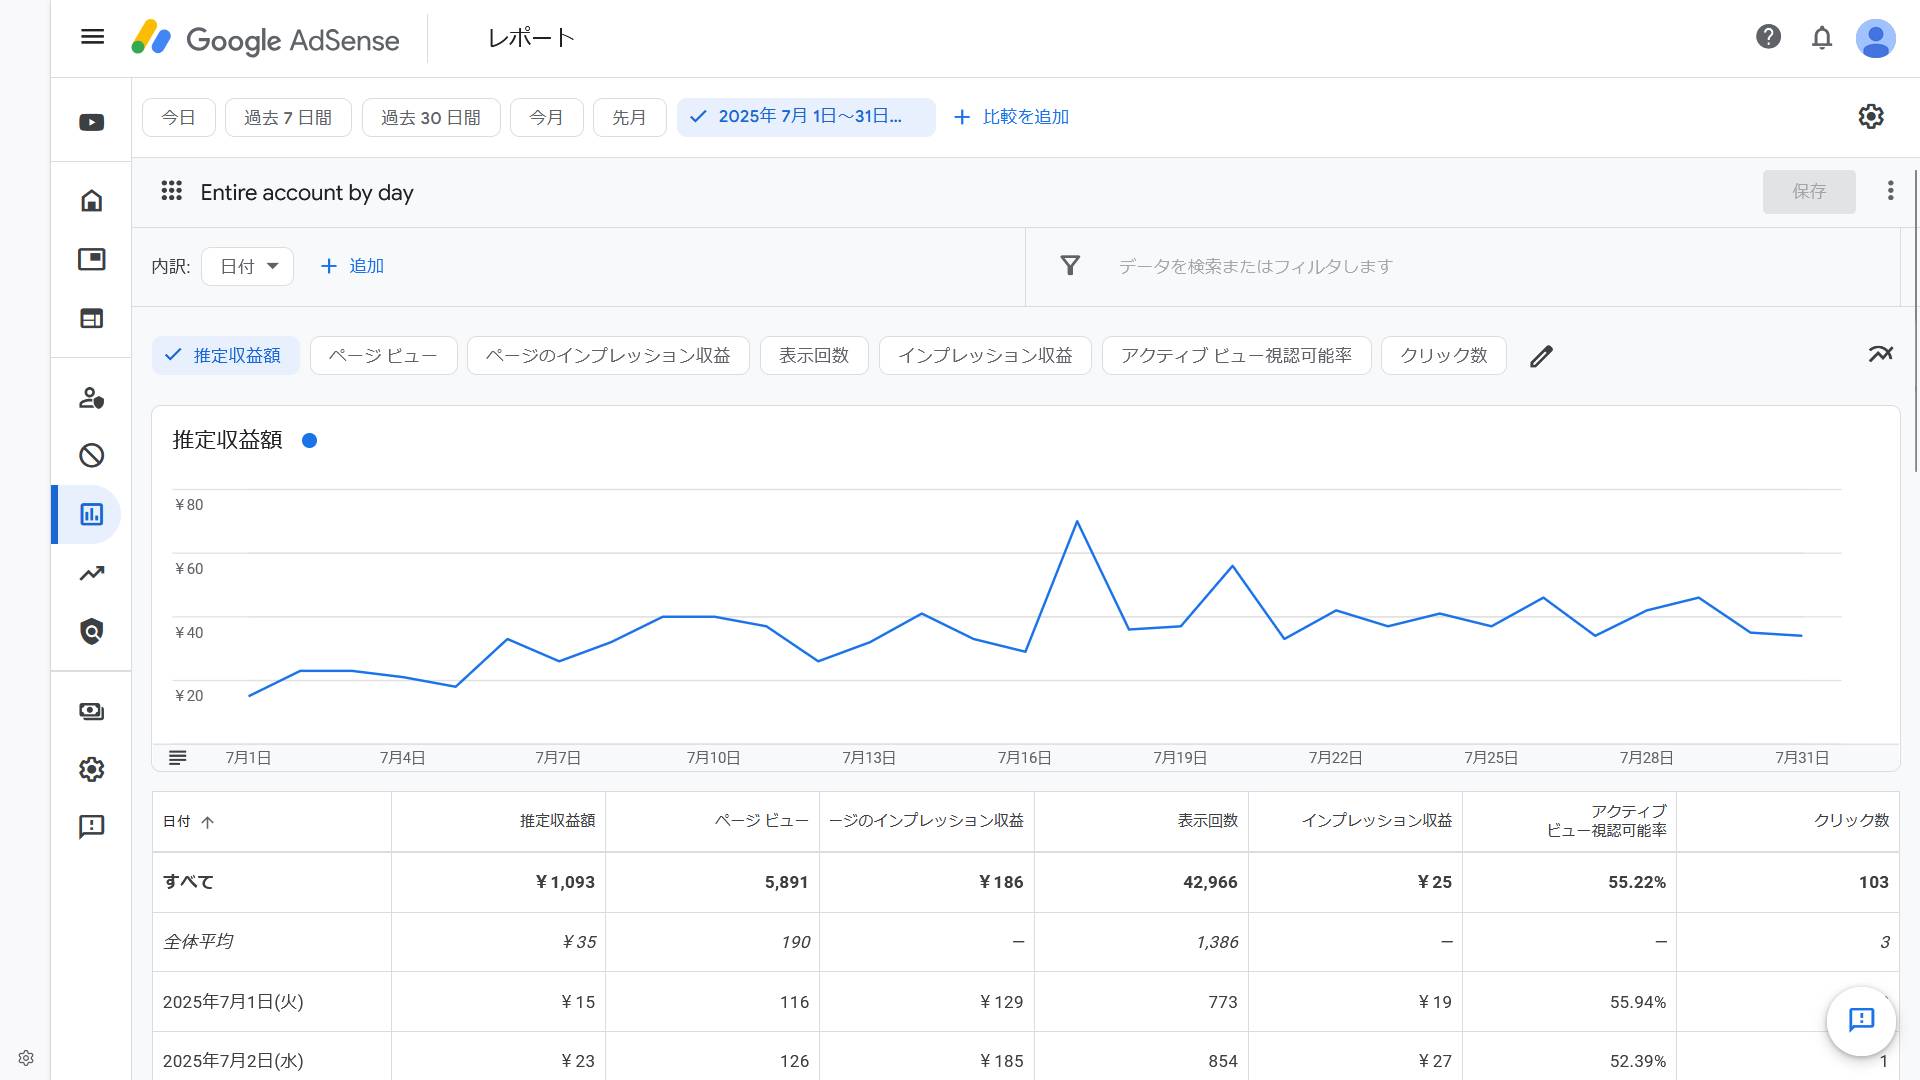Open Privacy & messaging sidebar icon
The height and width of the screenshot is (1080, 1920).
(x=92, y=397)
